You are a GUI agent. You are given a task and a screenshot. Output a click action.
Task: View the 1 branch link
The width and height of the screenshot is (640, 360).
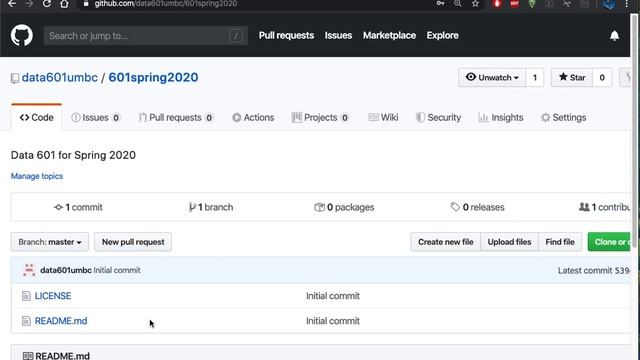coord(211,207)
